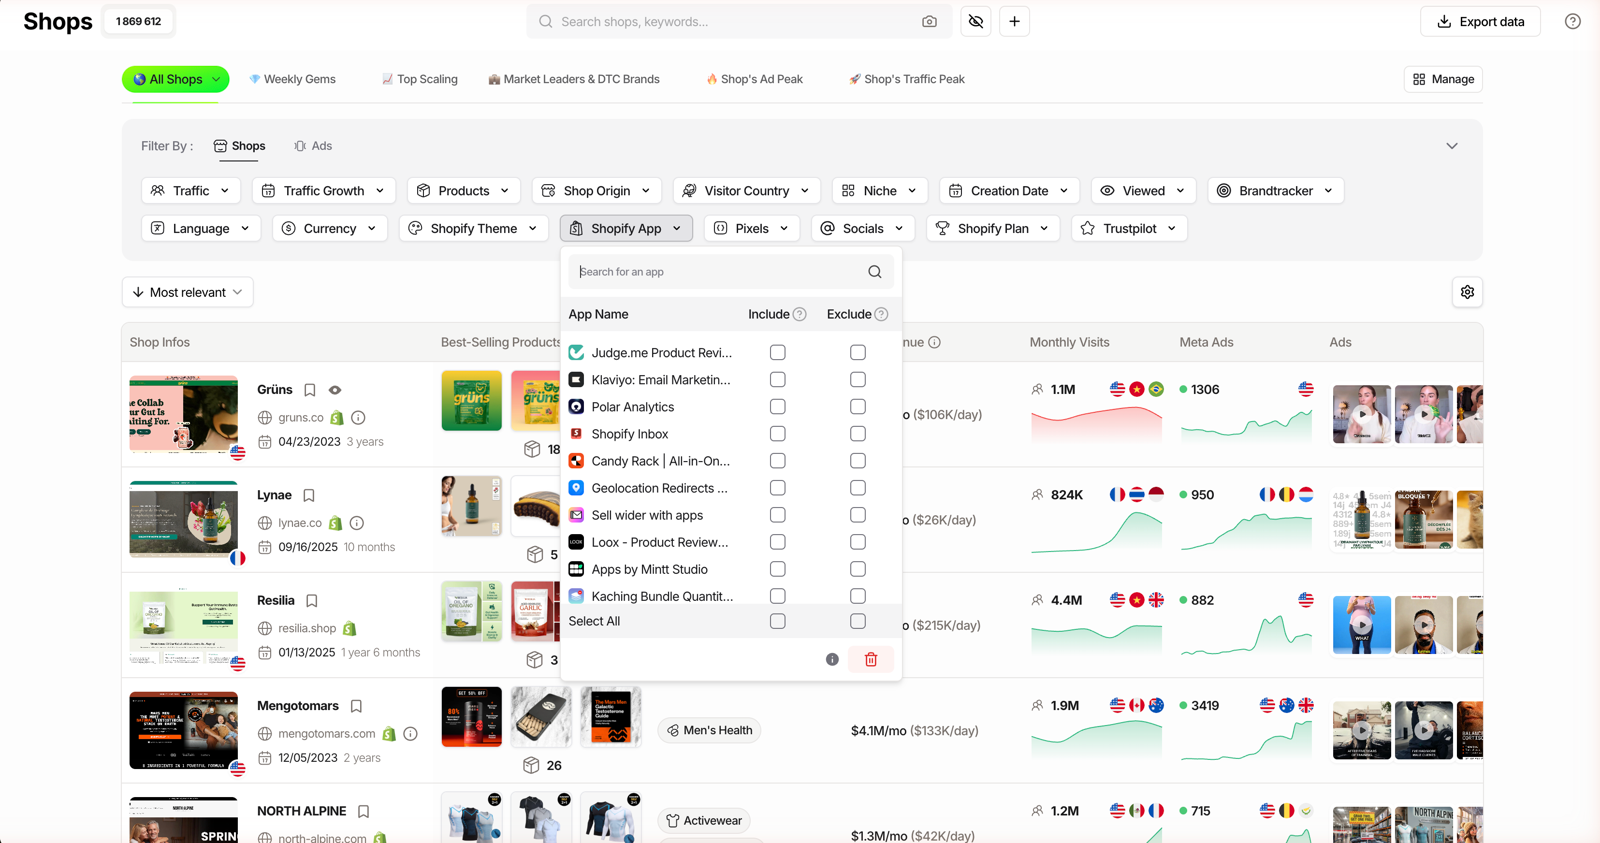
Task: Open the Shop Origin filter dropdown
Action: (596, 191)
